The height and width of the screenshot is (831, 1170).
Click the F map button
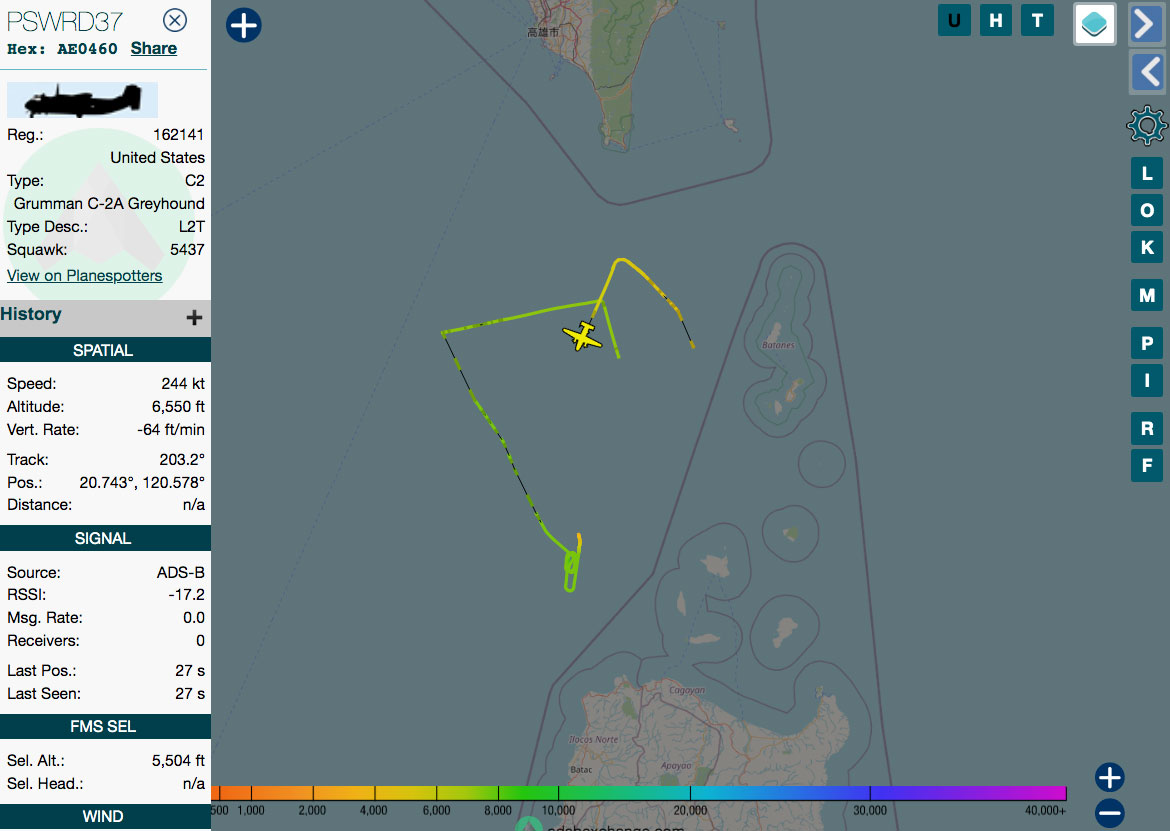tap(1147, 465)
